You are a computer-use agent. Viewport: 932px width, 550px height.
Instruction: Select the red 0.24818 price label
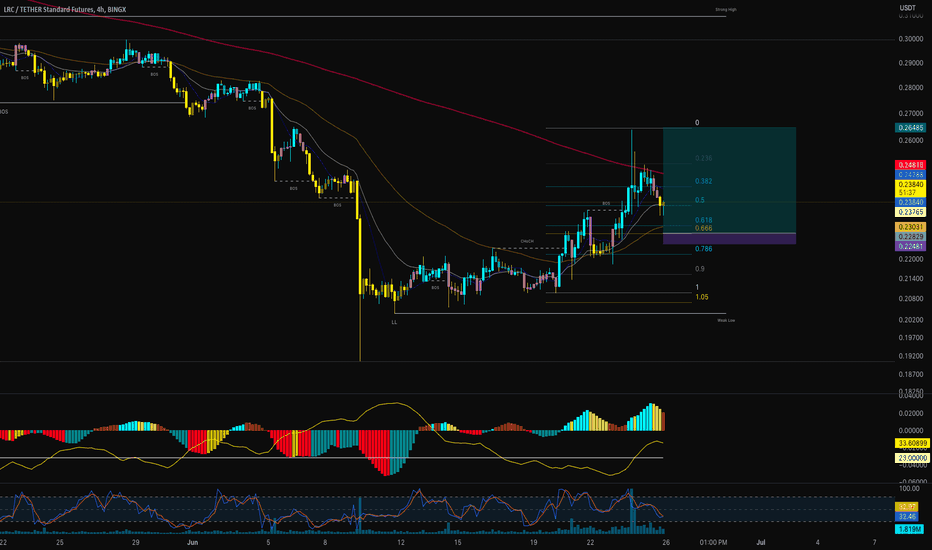click(910, 165)
